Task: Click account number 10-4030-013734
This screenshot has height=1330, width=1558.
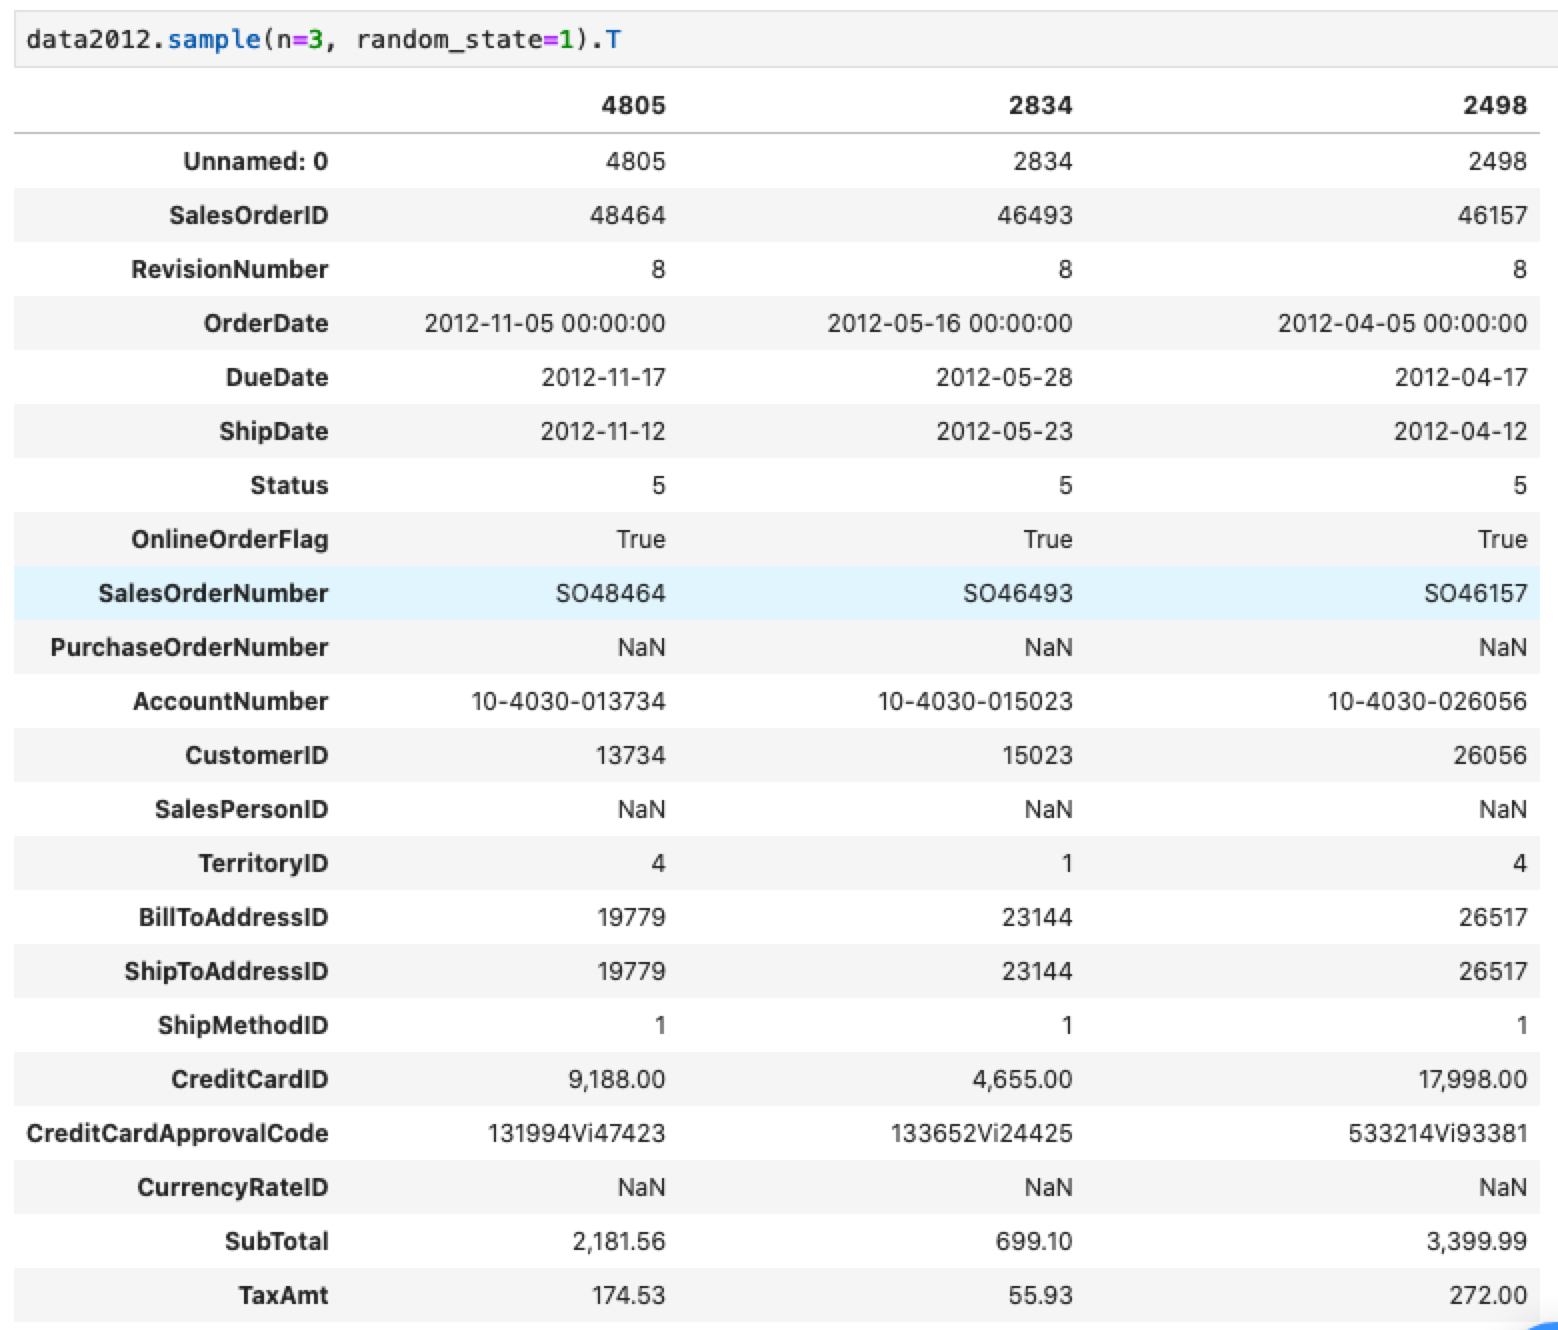Action: point(568,702)
